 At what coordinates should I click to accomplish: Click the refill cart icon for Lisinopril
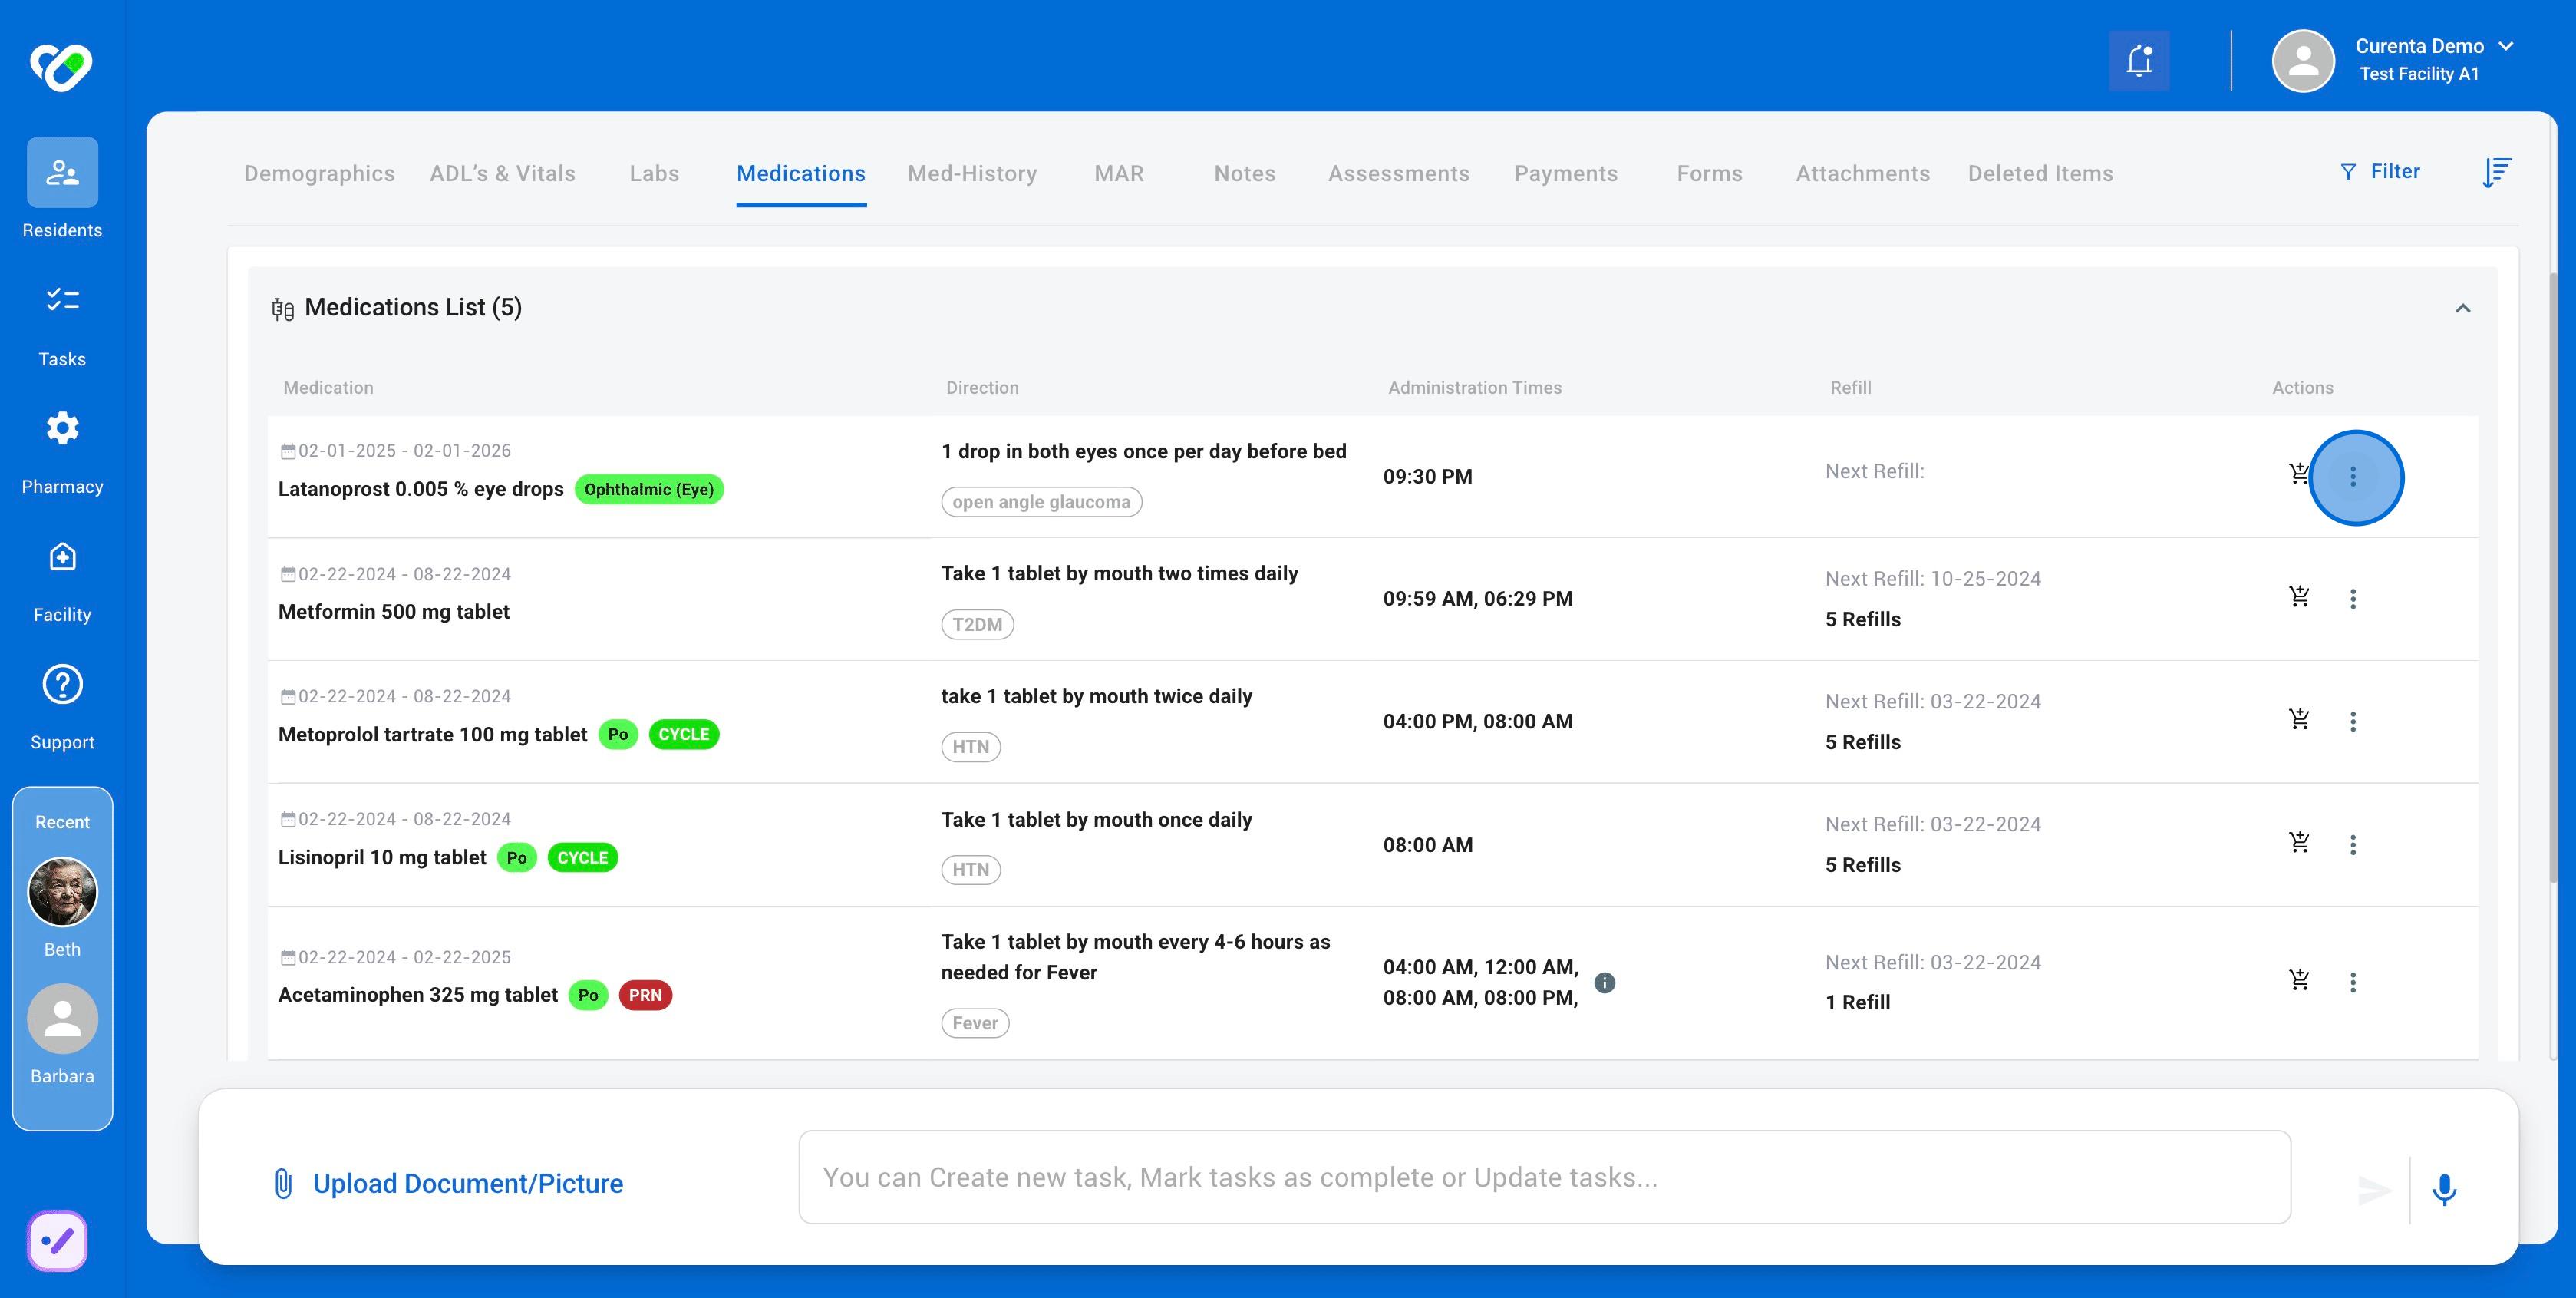pos(2299,843)
